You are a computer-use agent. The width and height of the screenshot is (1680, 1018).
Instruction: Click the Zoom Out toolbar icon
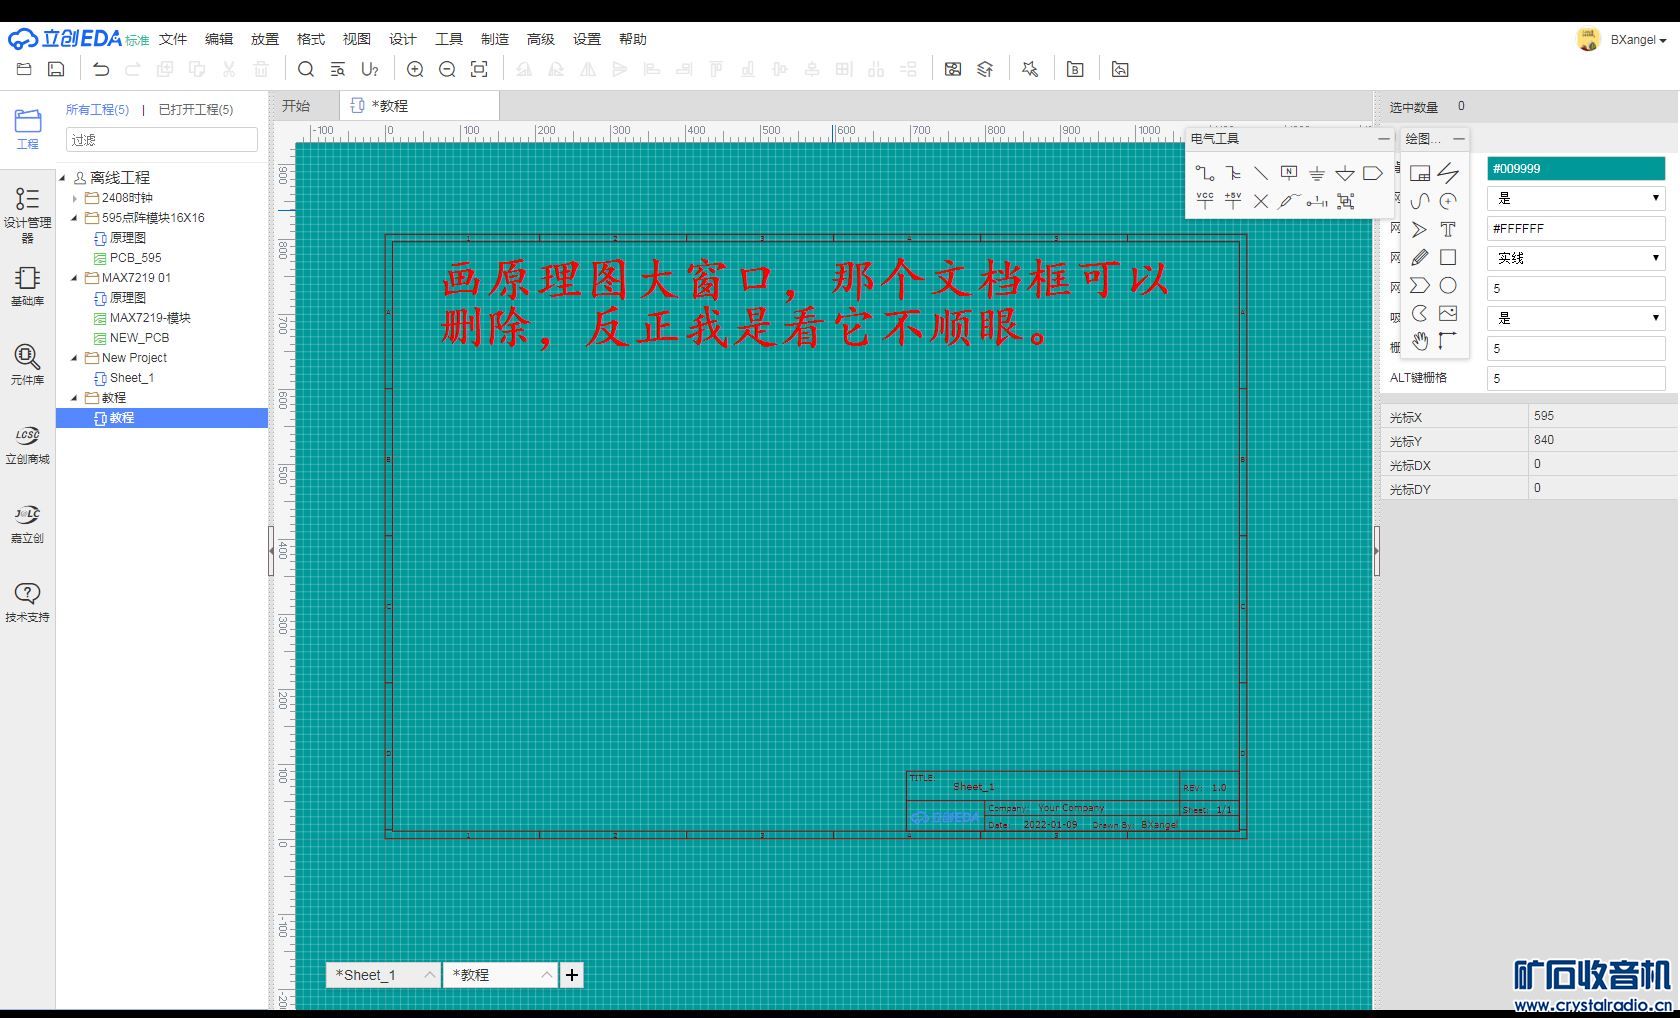pyautogui.click(x=447, y=69)
